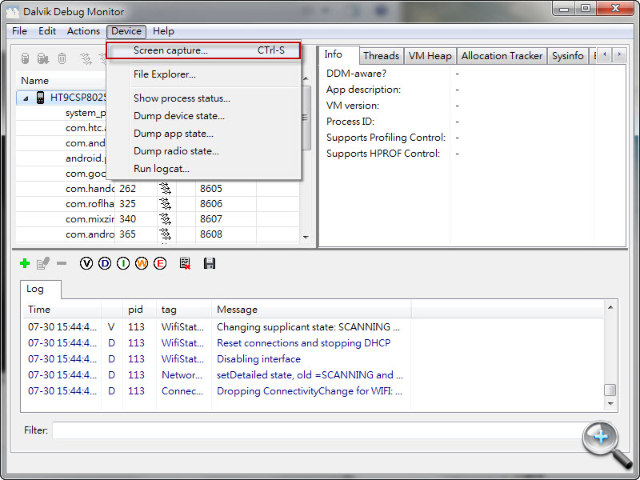Collapse the HT9CSP802 device node
The height and width of the screenshot is (480, 640).
(x=26, y=98)
